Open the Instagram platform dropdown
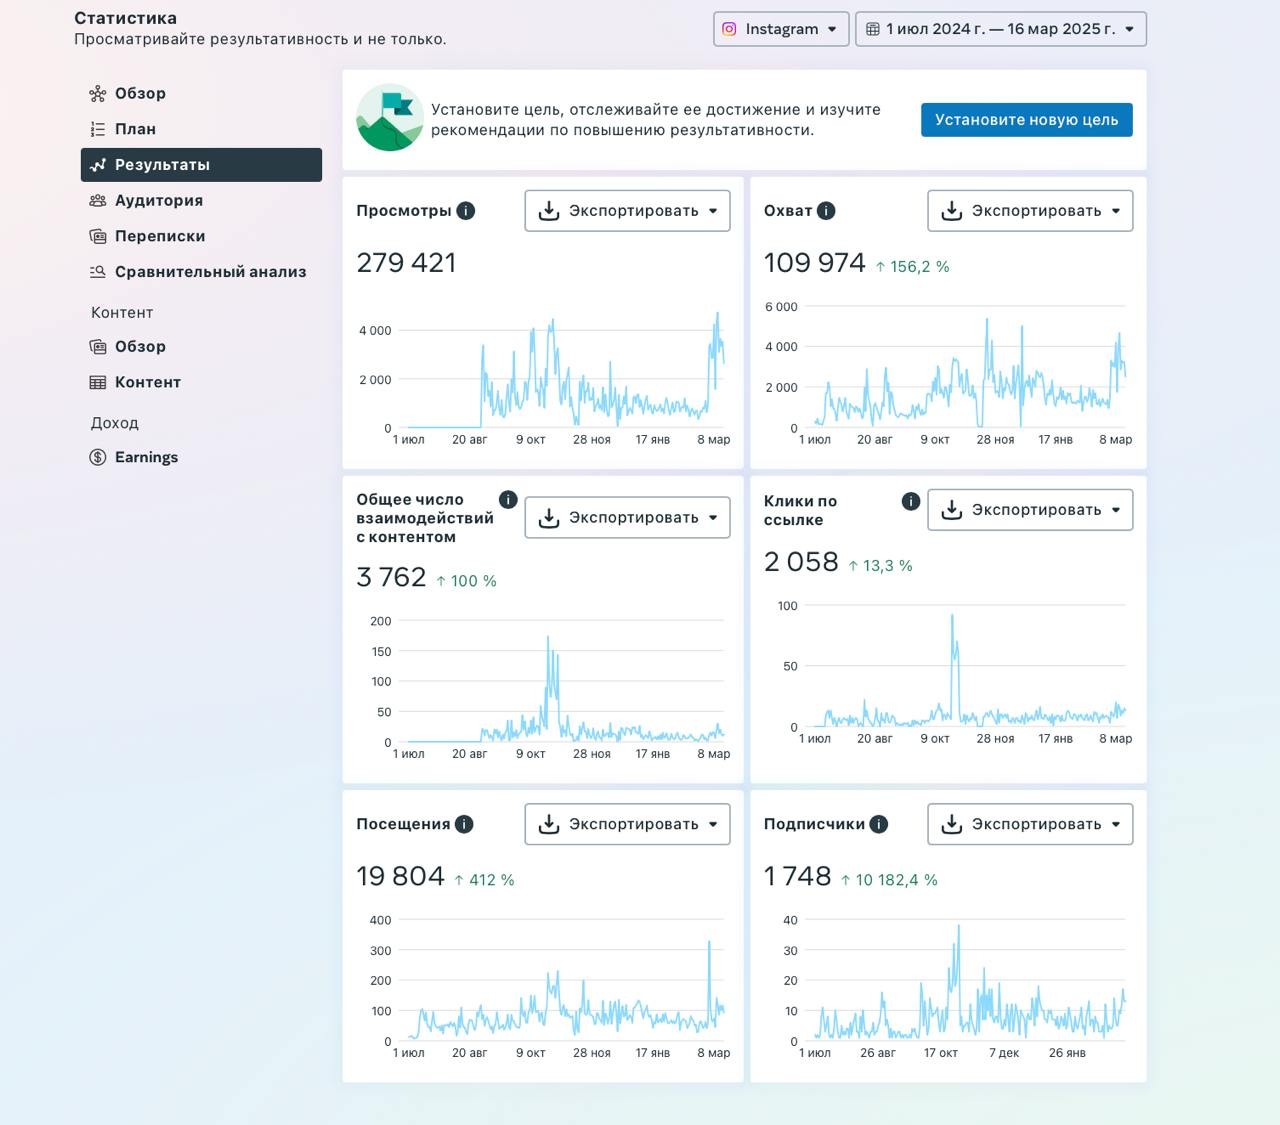Viewport: 1280px width, 1125px height. pos(781,29)
